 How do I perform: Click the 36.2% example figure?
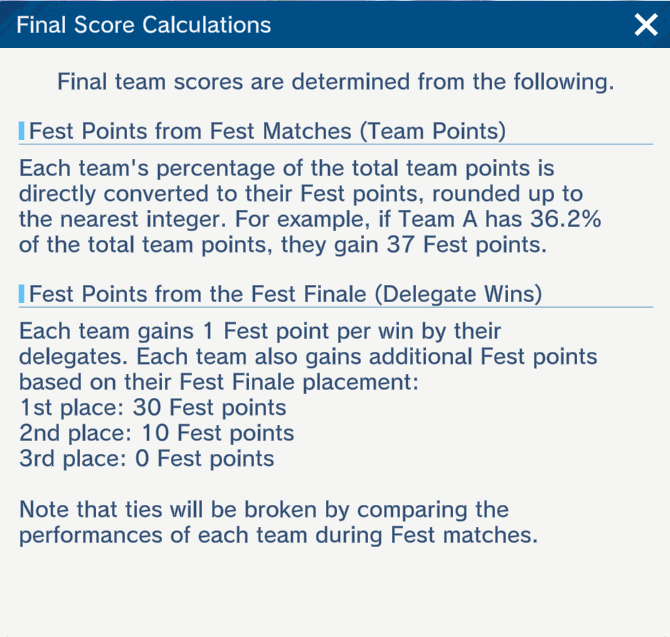tap(563, 220)
